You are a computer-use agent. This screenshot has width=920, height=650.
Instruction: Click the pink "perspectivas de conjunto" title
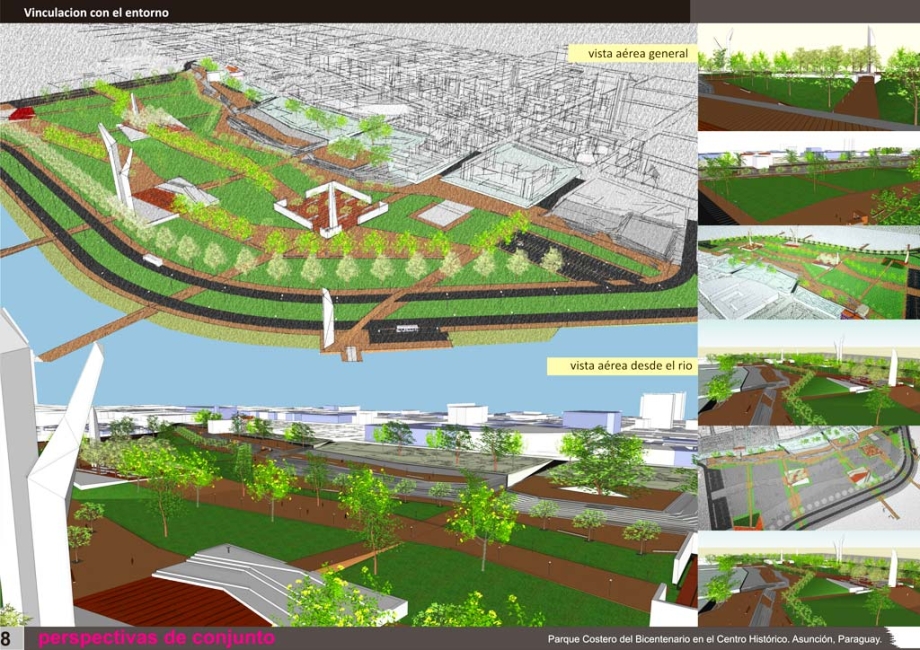(155, 639)
